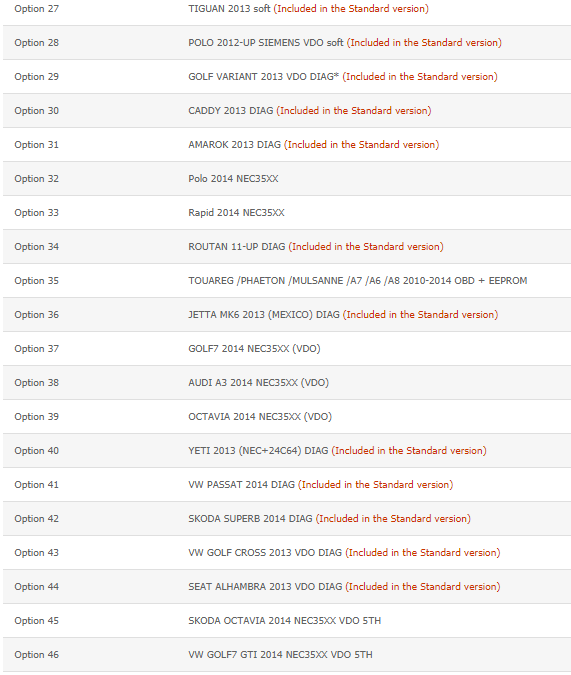Image resolution: width=571 pixels, height=675 pixels.
Task: Click Rapid 2014 NEC35XX text
Action: (236, 213)
